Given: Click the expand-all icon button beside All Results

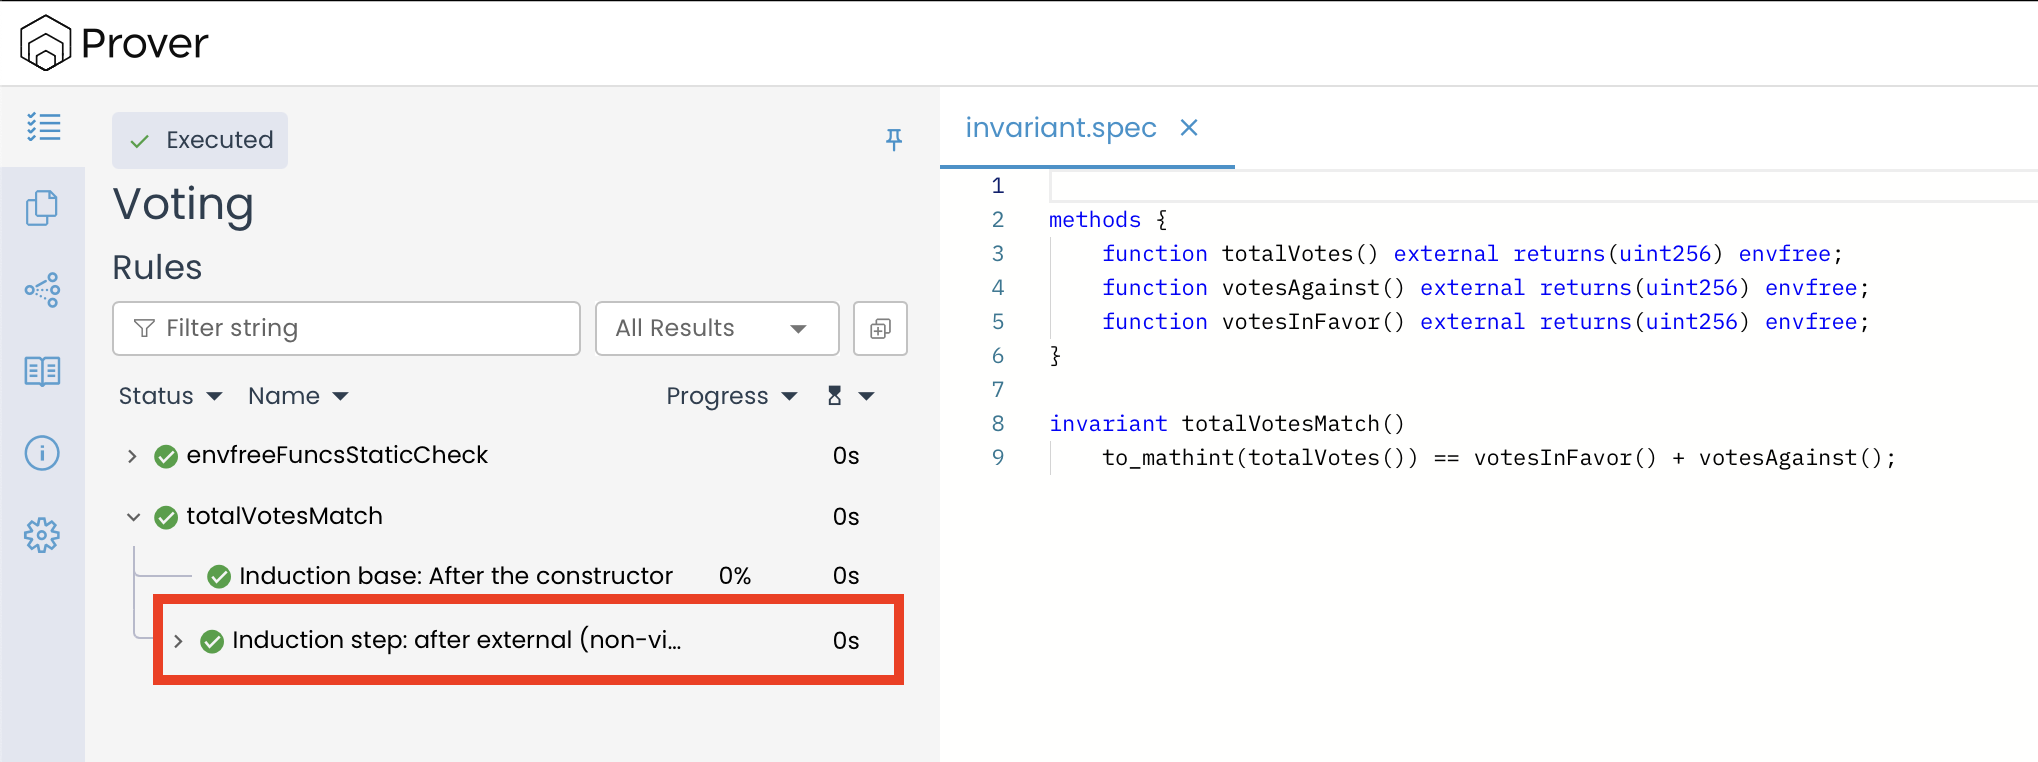Looking at the screenshot, I should click(880, 329).
